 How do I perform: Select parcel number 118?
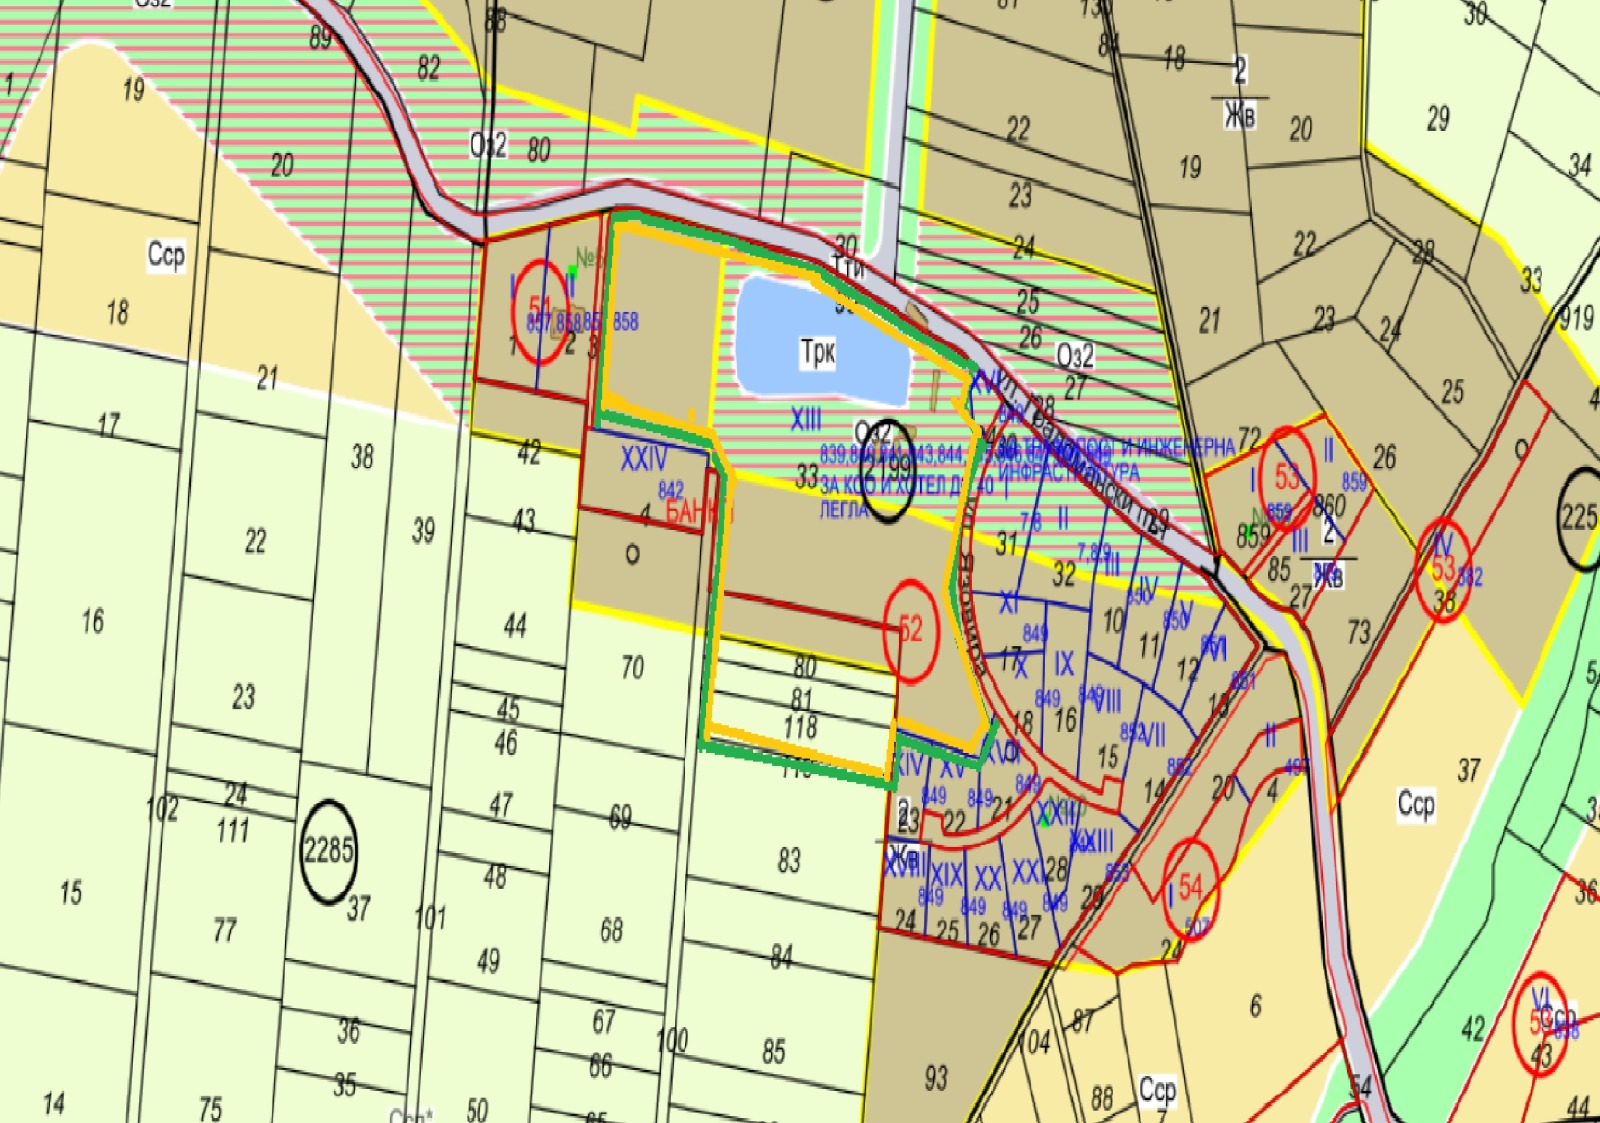(800, 727)
